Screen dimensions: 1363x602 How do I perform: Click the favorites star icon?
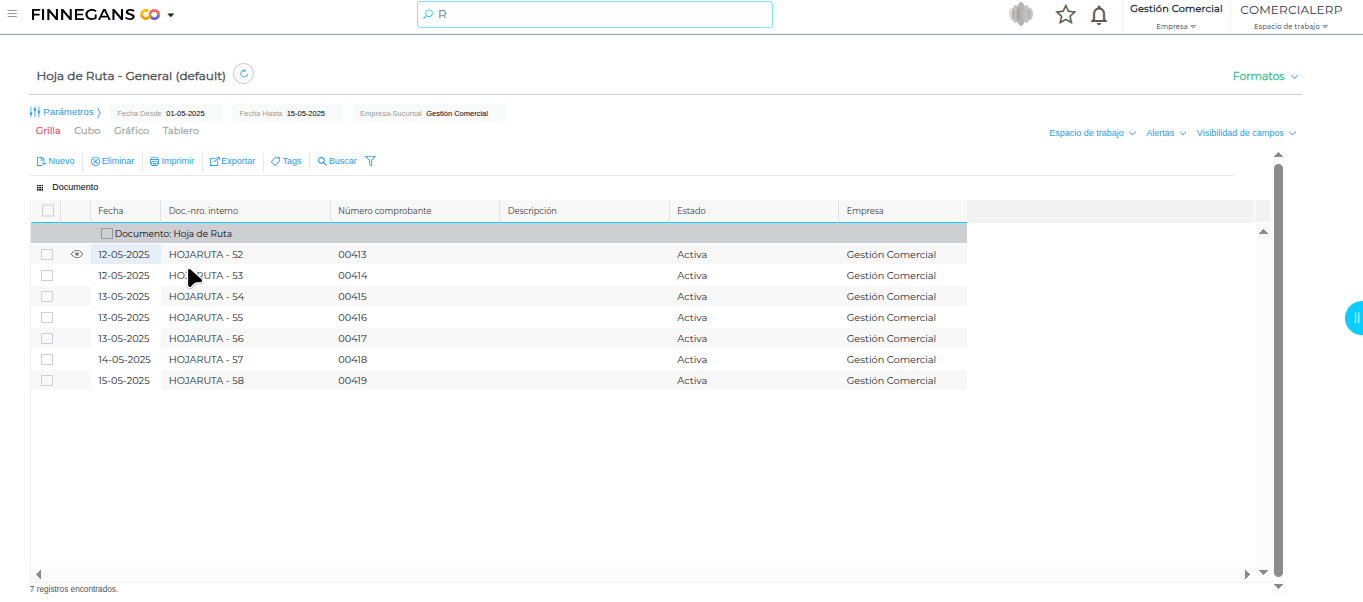1065,15
